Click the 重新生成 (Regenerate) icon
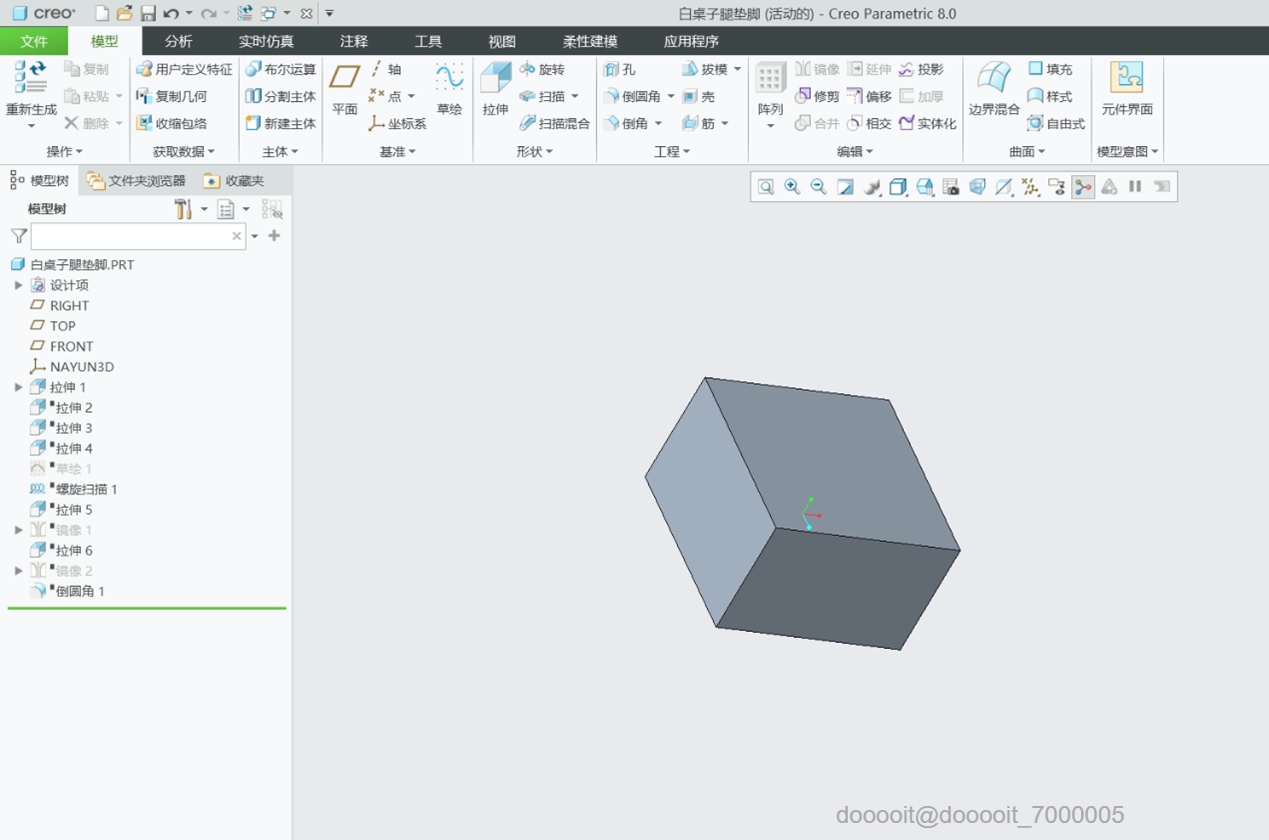Viewport: 1269px width, 840px height. point(30,78)
